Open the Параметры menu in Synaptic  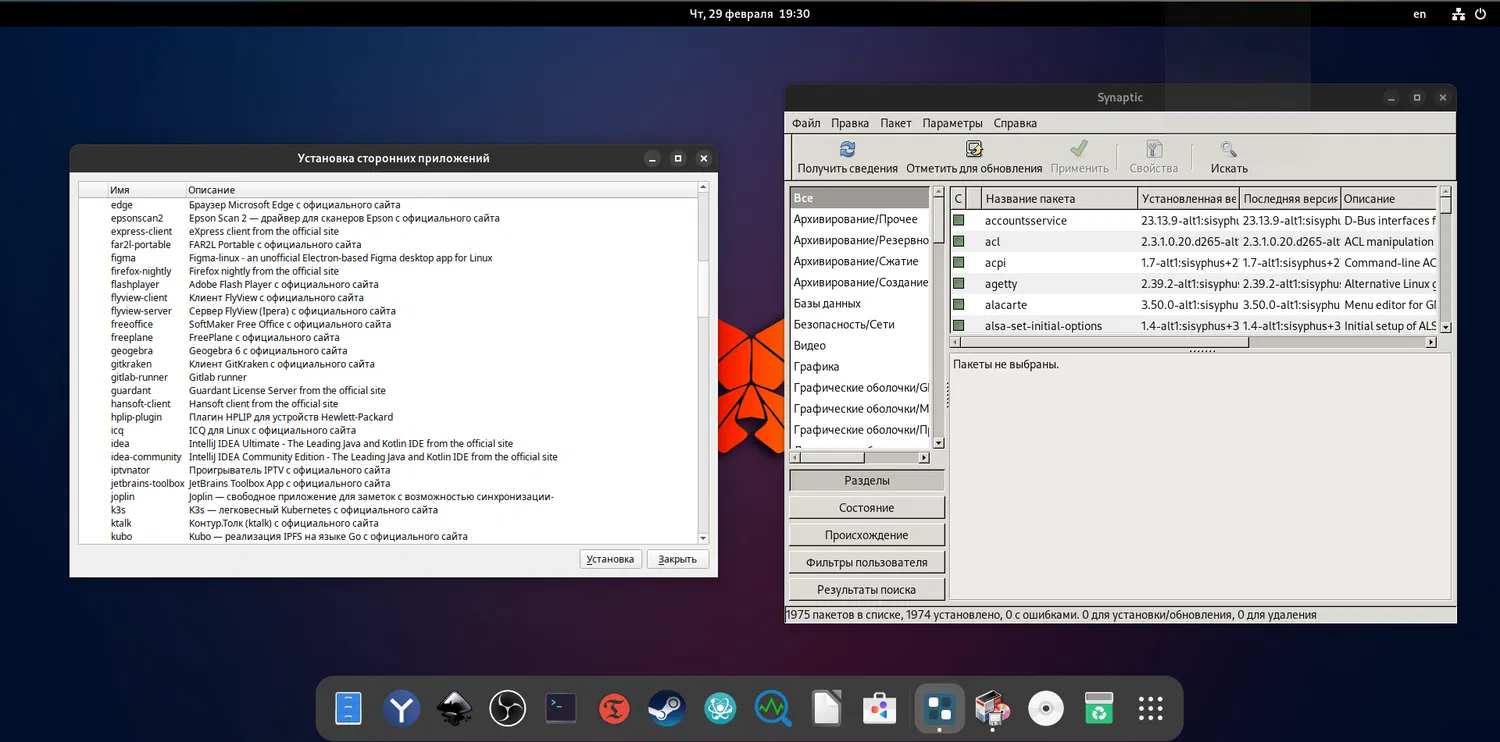pyautogui.click(x=952, y=123)
